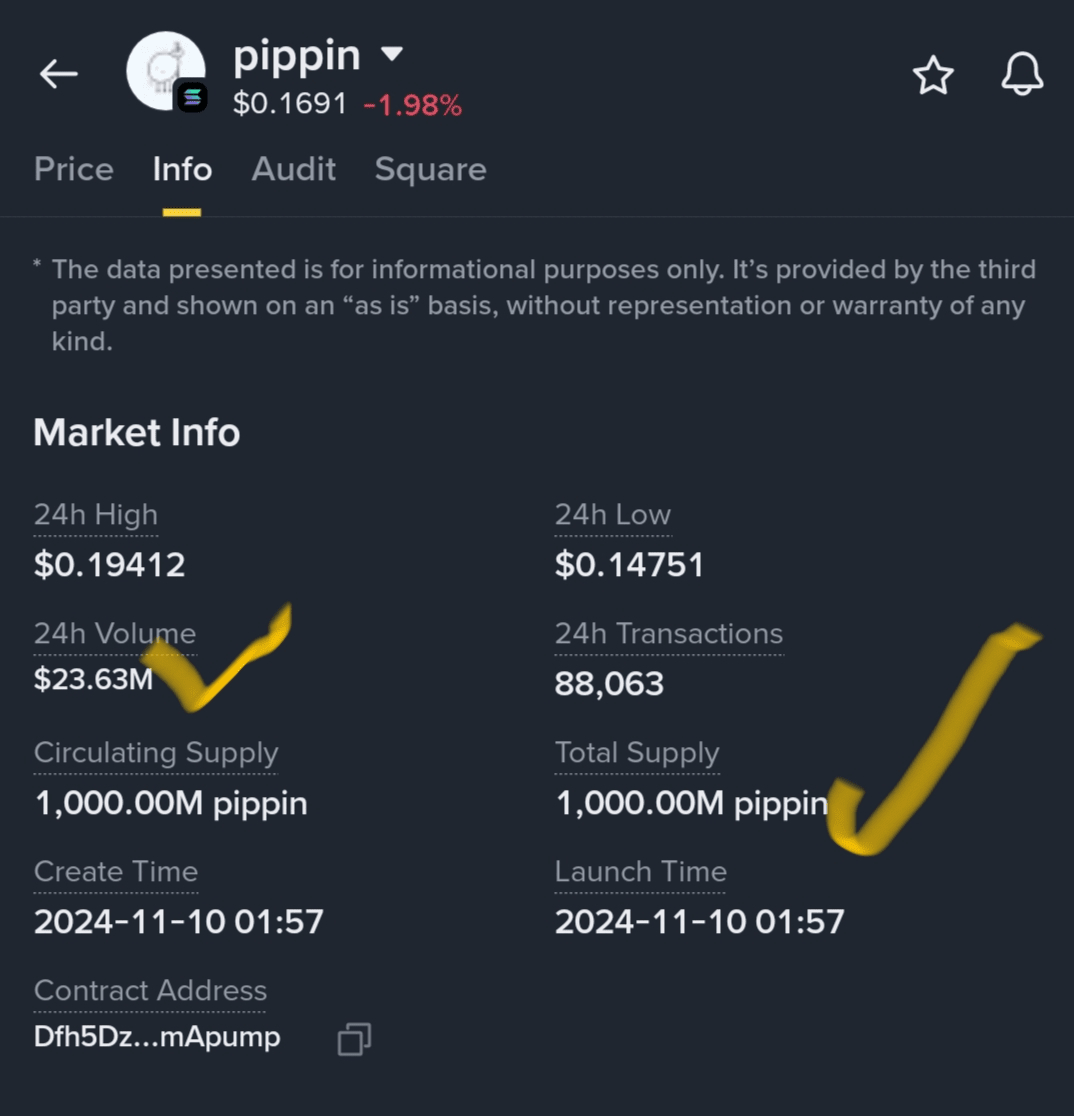Tap the Dfh5Dz...mApump contract address text
1074x1116 pixels.
pyautogui.click(x=157, y=1037)
